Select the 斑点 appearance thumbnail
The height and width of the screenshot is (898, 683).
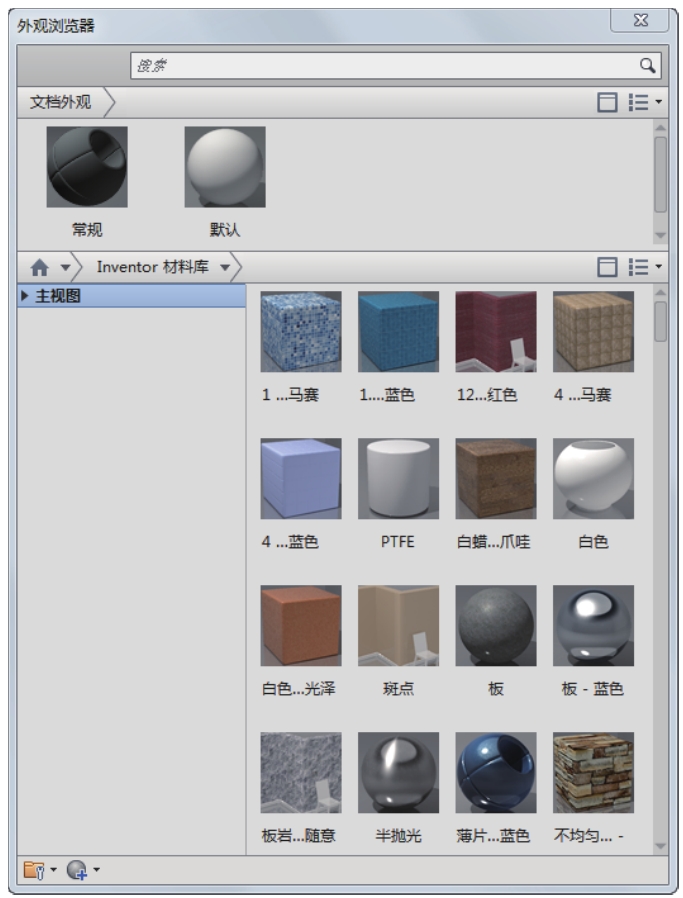[398, 625]
